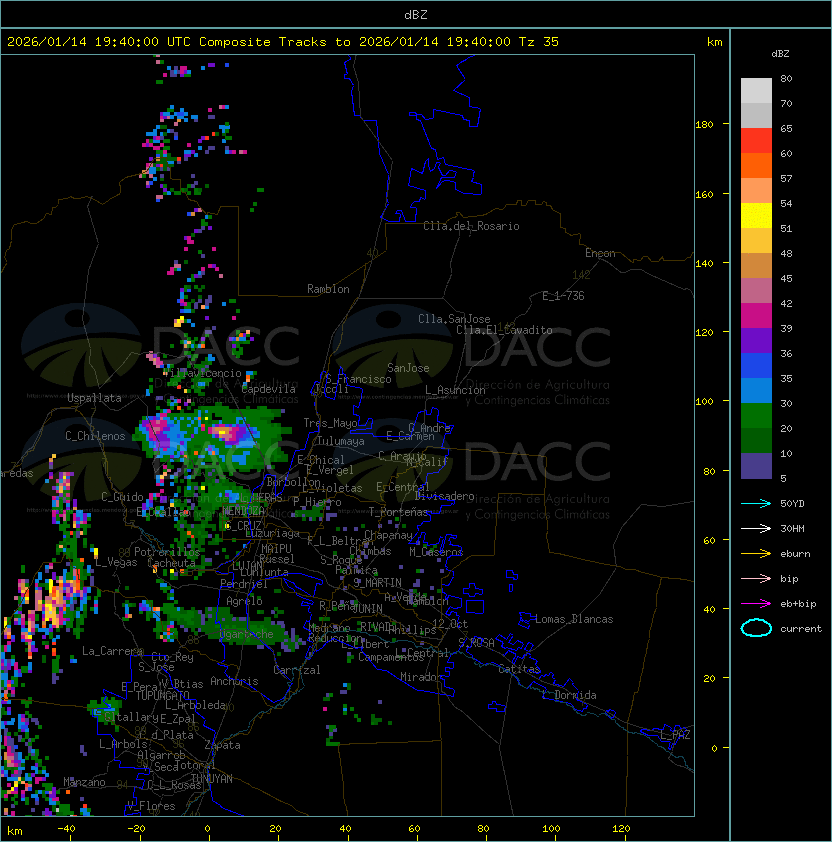This screenshot has height=842, width=832.
Task: Click the pink bip arrow in legend
Action: (756, 579)
